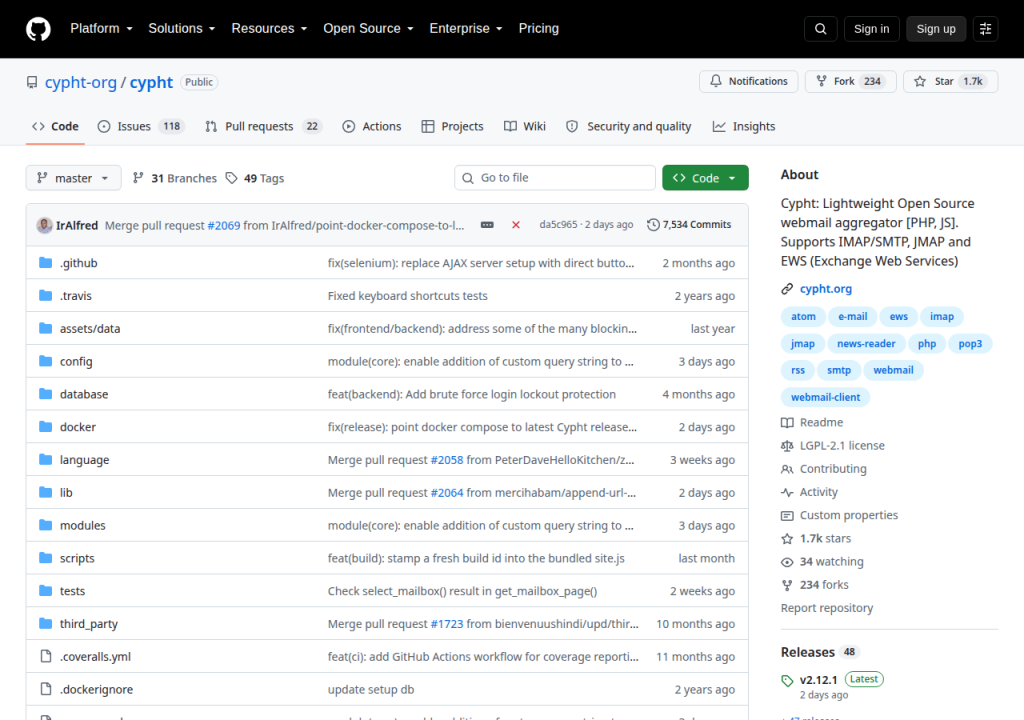Image resolution: width=1024 pixels, height=720 pixels.
Task: Switch to the Projects tab
Action: 453,126
